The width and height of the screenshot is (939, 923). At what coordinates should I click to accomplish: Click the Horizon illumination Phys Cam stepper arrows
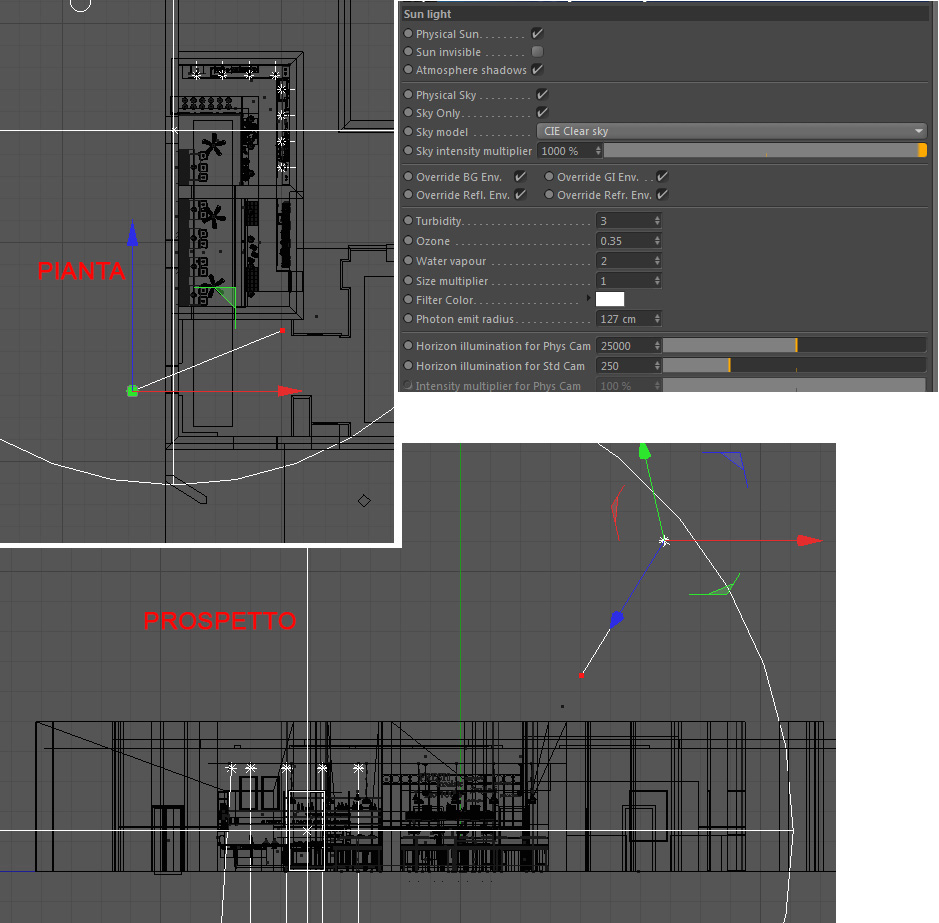click(657, 346)
